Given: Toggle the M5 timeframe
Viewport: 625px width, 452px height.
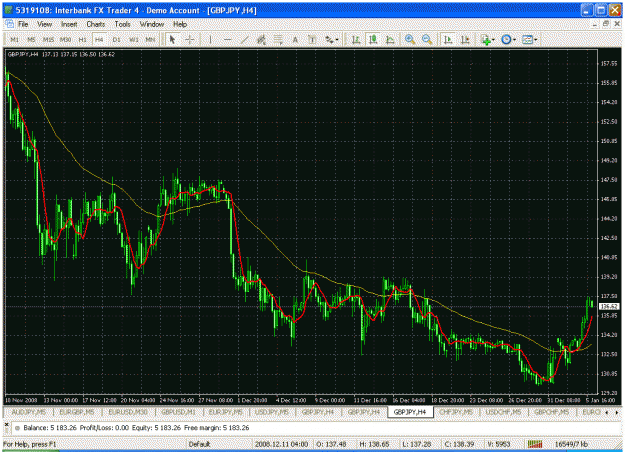Looking at the screenshot, I should click(31, 40).
